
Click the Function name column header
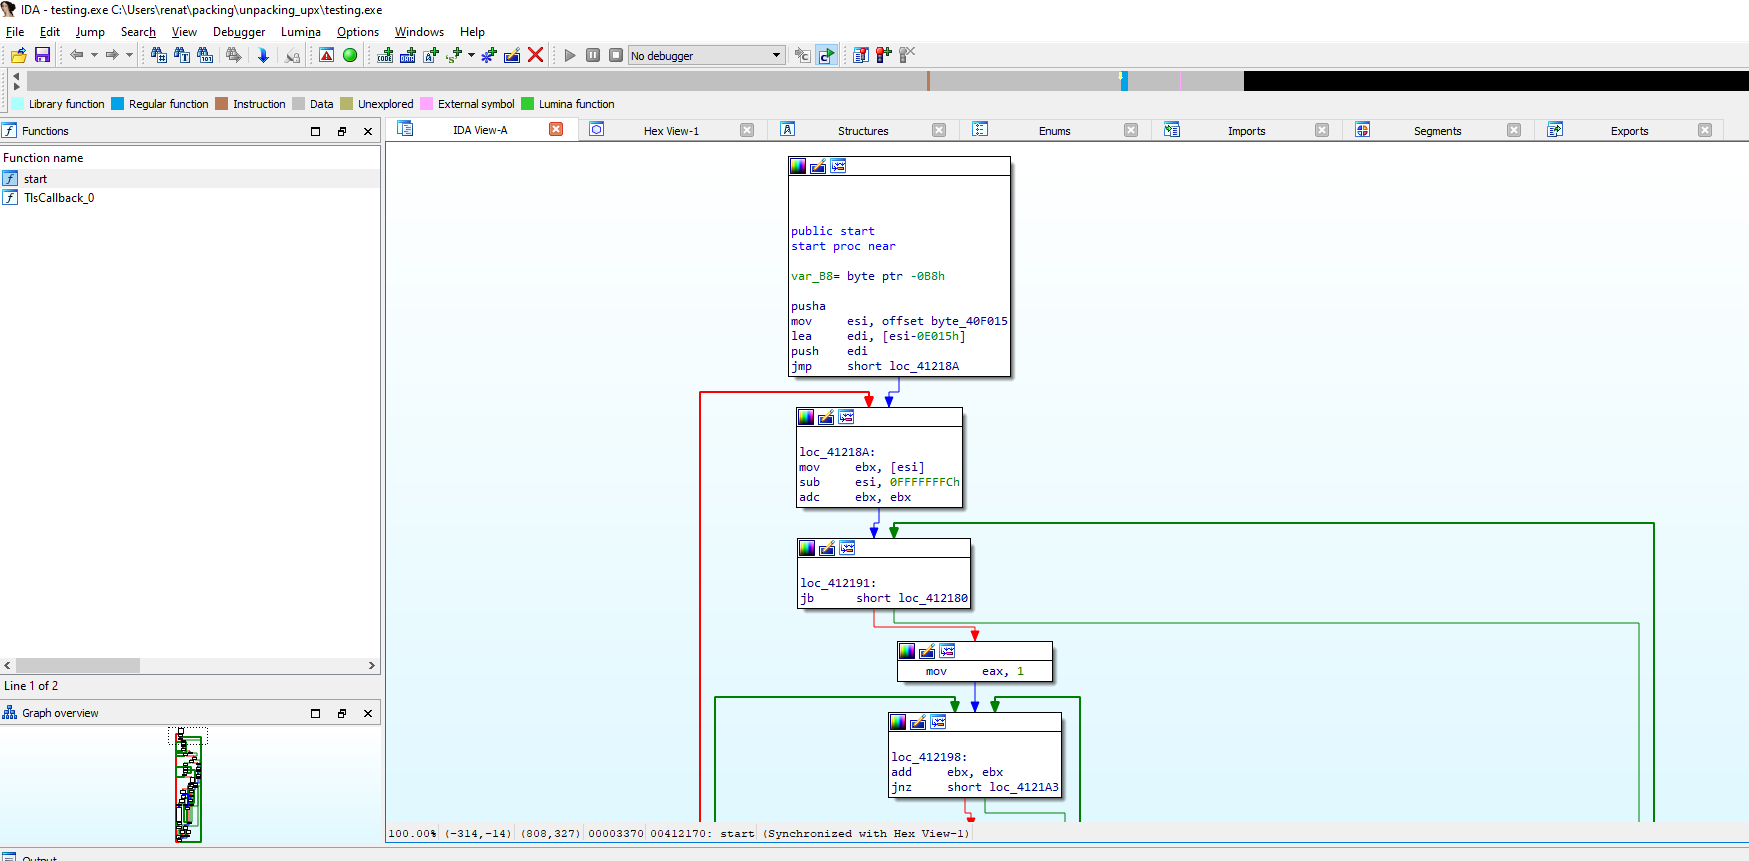[x=190, y=158]
